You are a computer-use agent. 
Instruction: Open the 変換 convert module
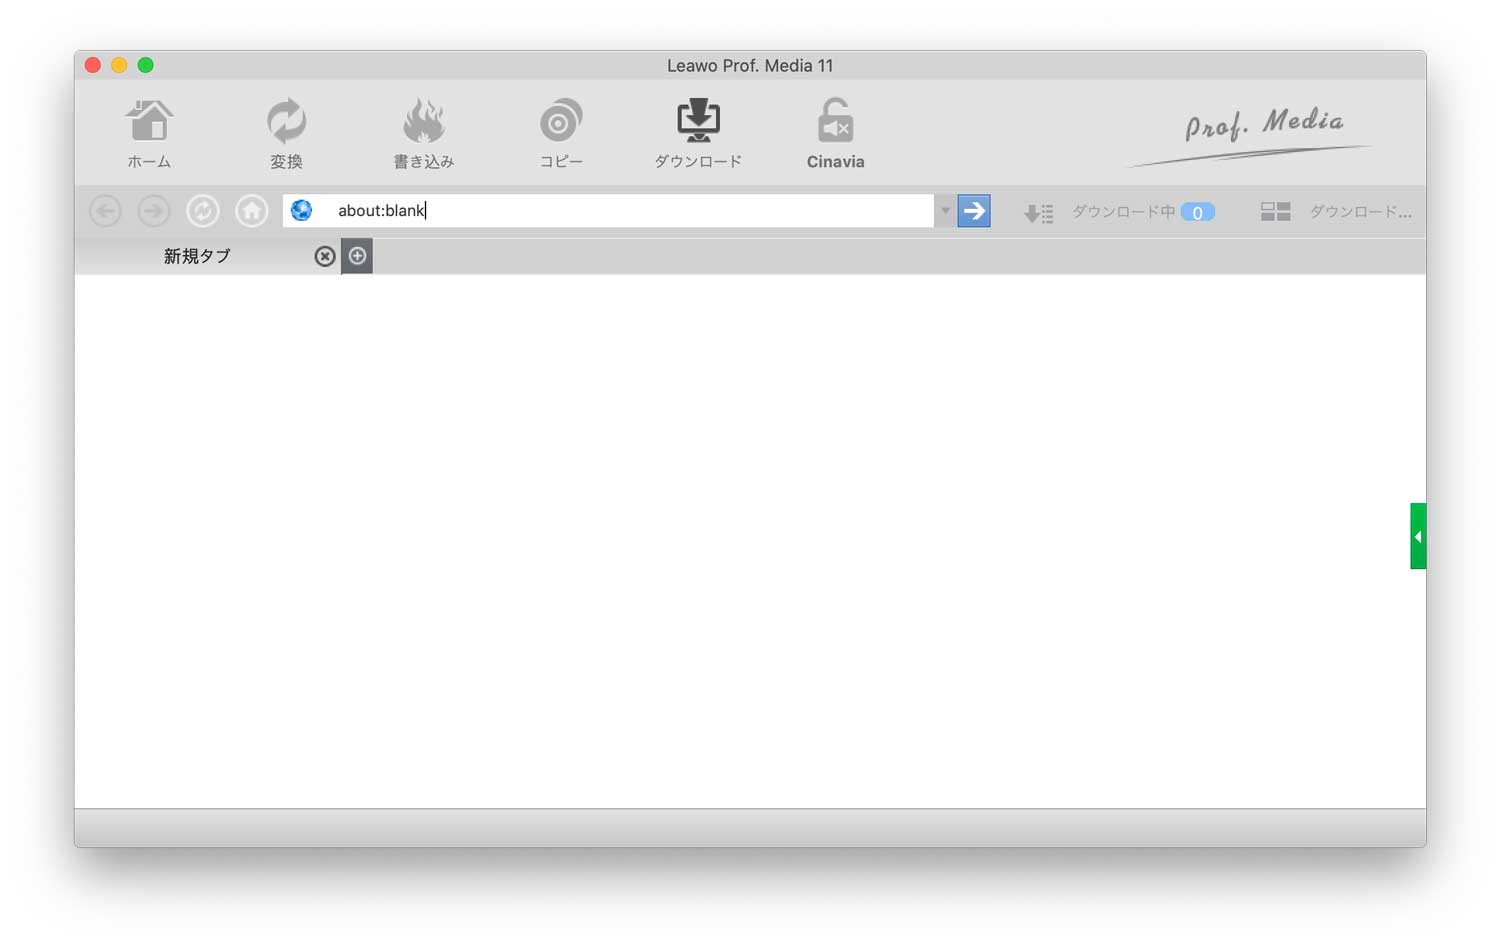tap(286, 133)
